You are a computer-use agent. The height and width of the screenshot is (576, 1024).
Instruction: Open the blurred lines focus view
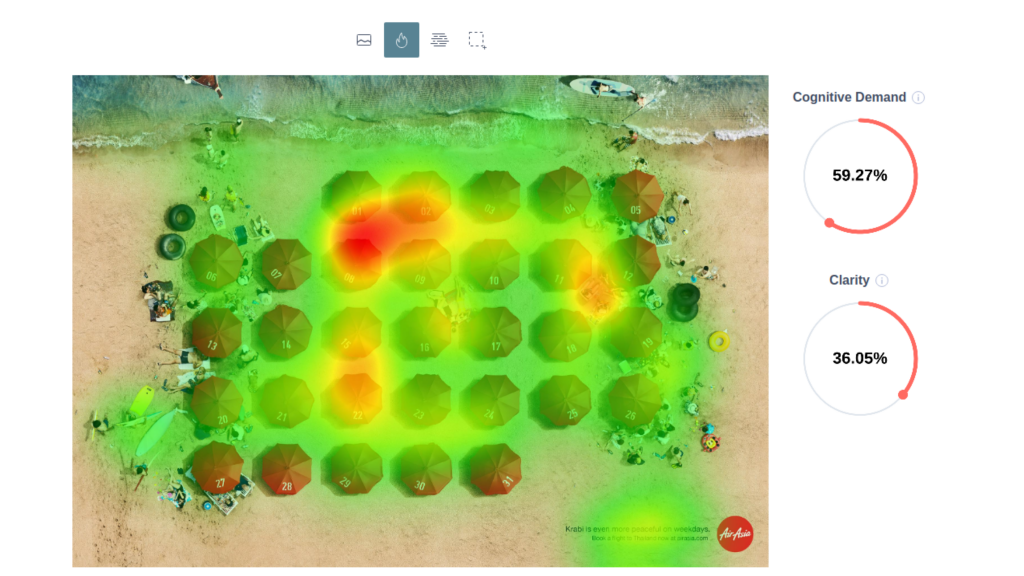click(x=439, y=40)
